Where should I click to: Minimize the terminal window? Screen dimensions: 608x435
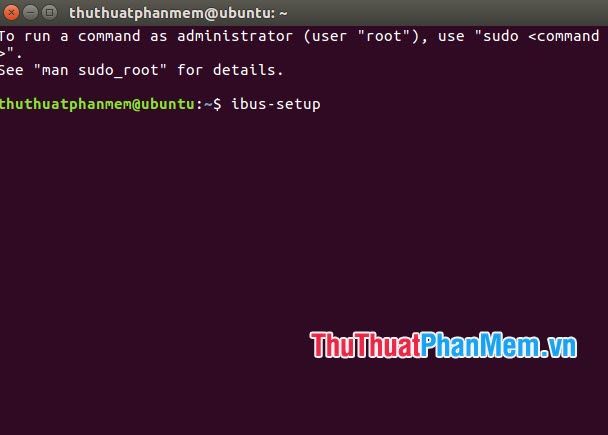point(30,13)
